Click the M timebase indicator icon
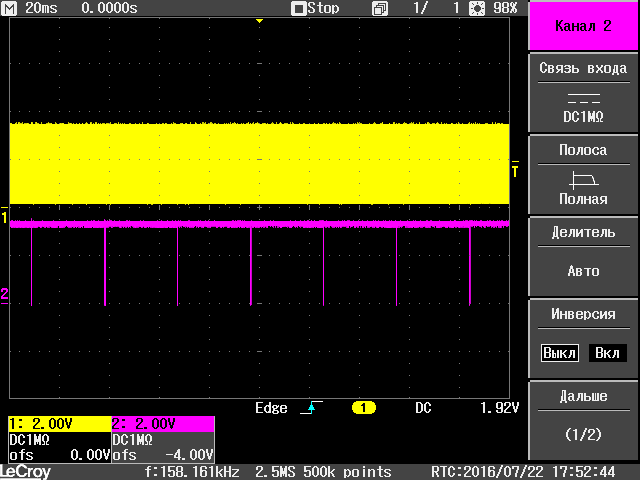Screen dimensions: 640x480 coord(9,8)
